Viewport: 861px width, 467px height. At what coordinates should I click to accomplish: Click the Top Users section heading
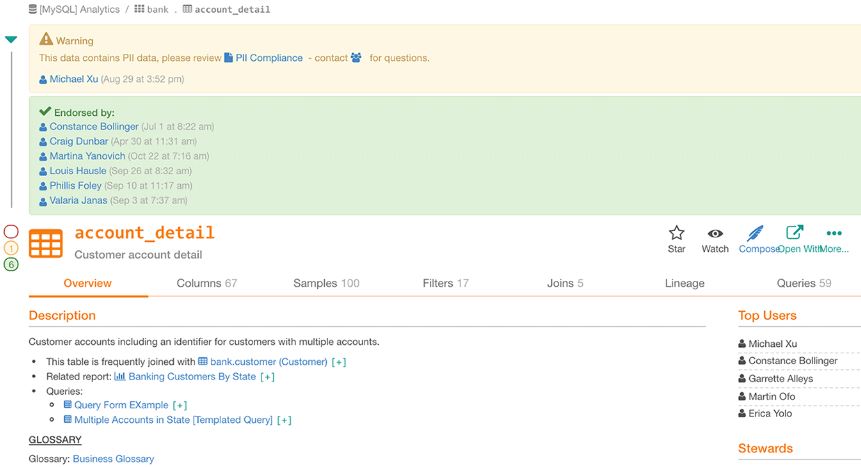767,315
